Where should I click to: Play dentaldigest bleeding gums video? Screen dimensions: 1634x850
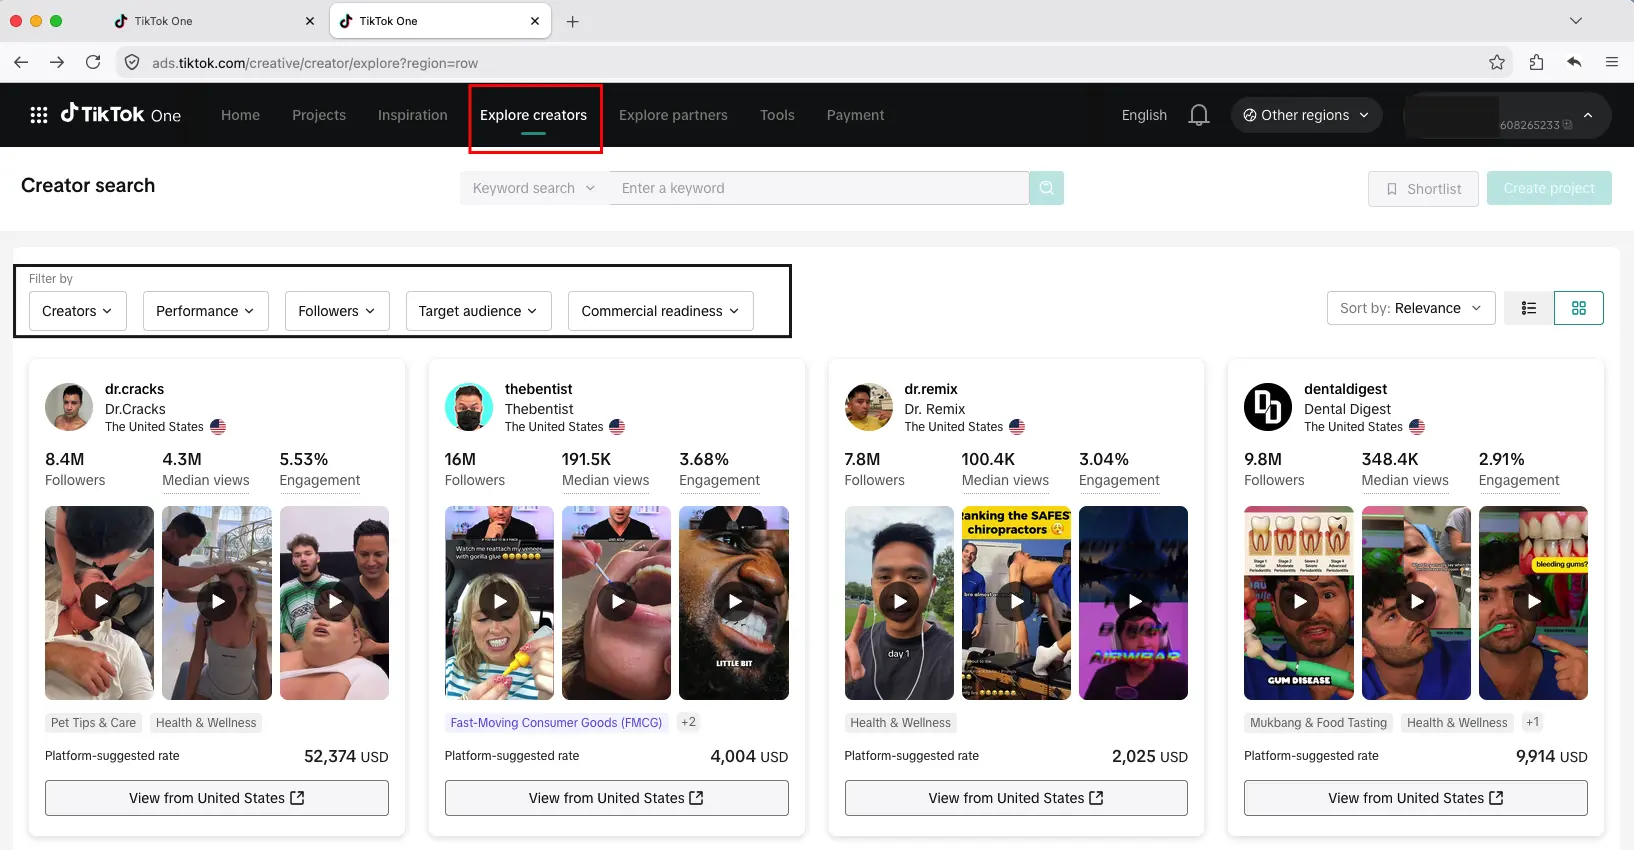(1533, 602)
